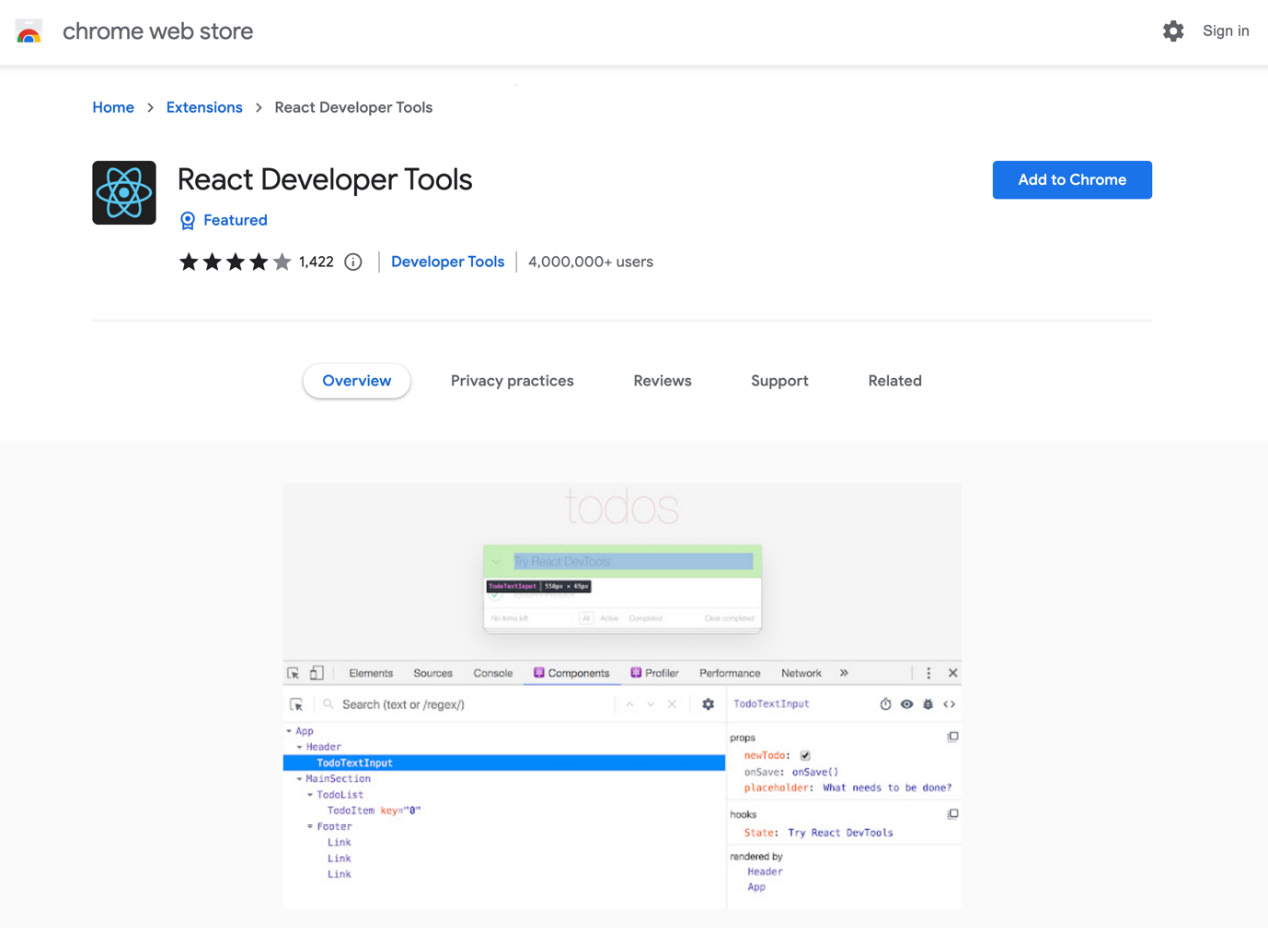This screenshot has width=1268, height=928.
Task: Open the Privacy practices tab
Action: (512, 381)
